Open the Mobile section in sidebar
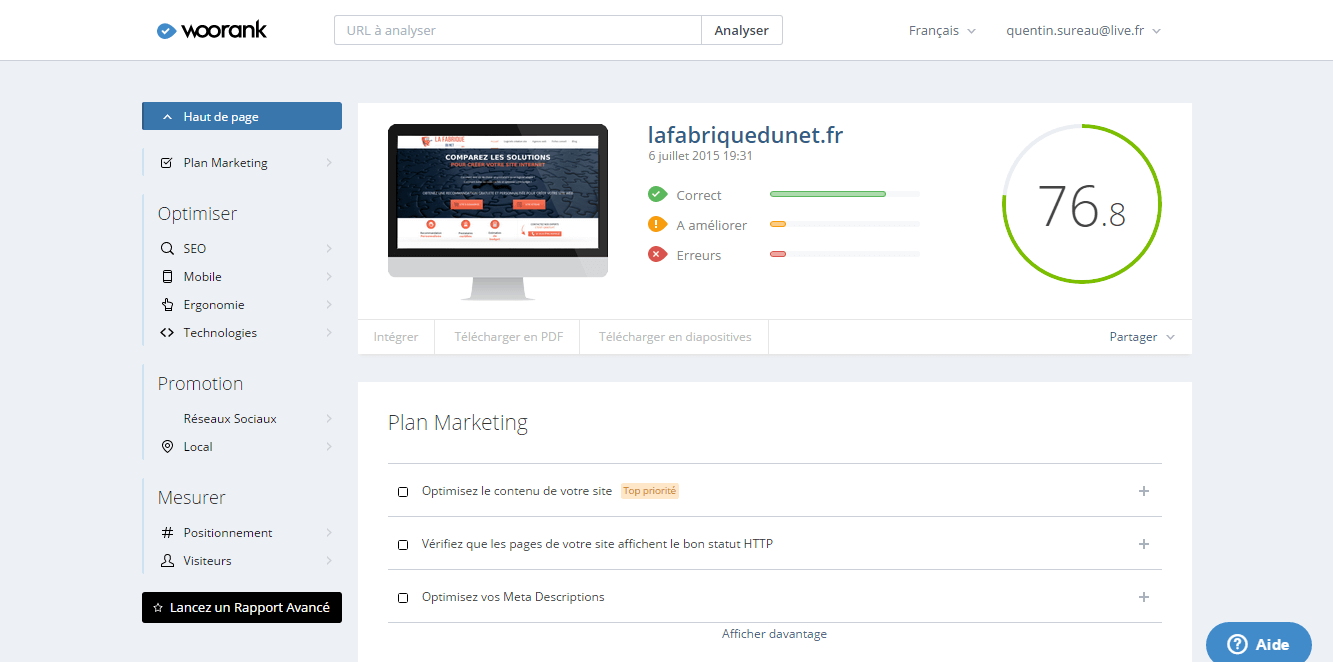 coord(243,277)
